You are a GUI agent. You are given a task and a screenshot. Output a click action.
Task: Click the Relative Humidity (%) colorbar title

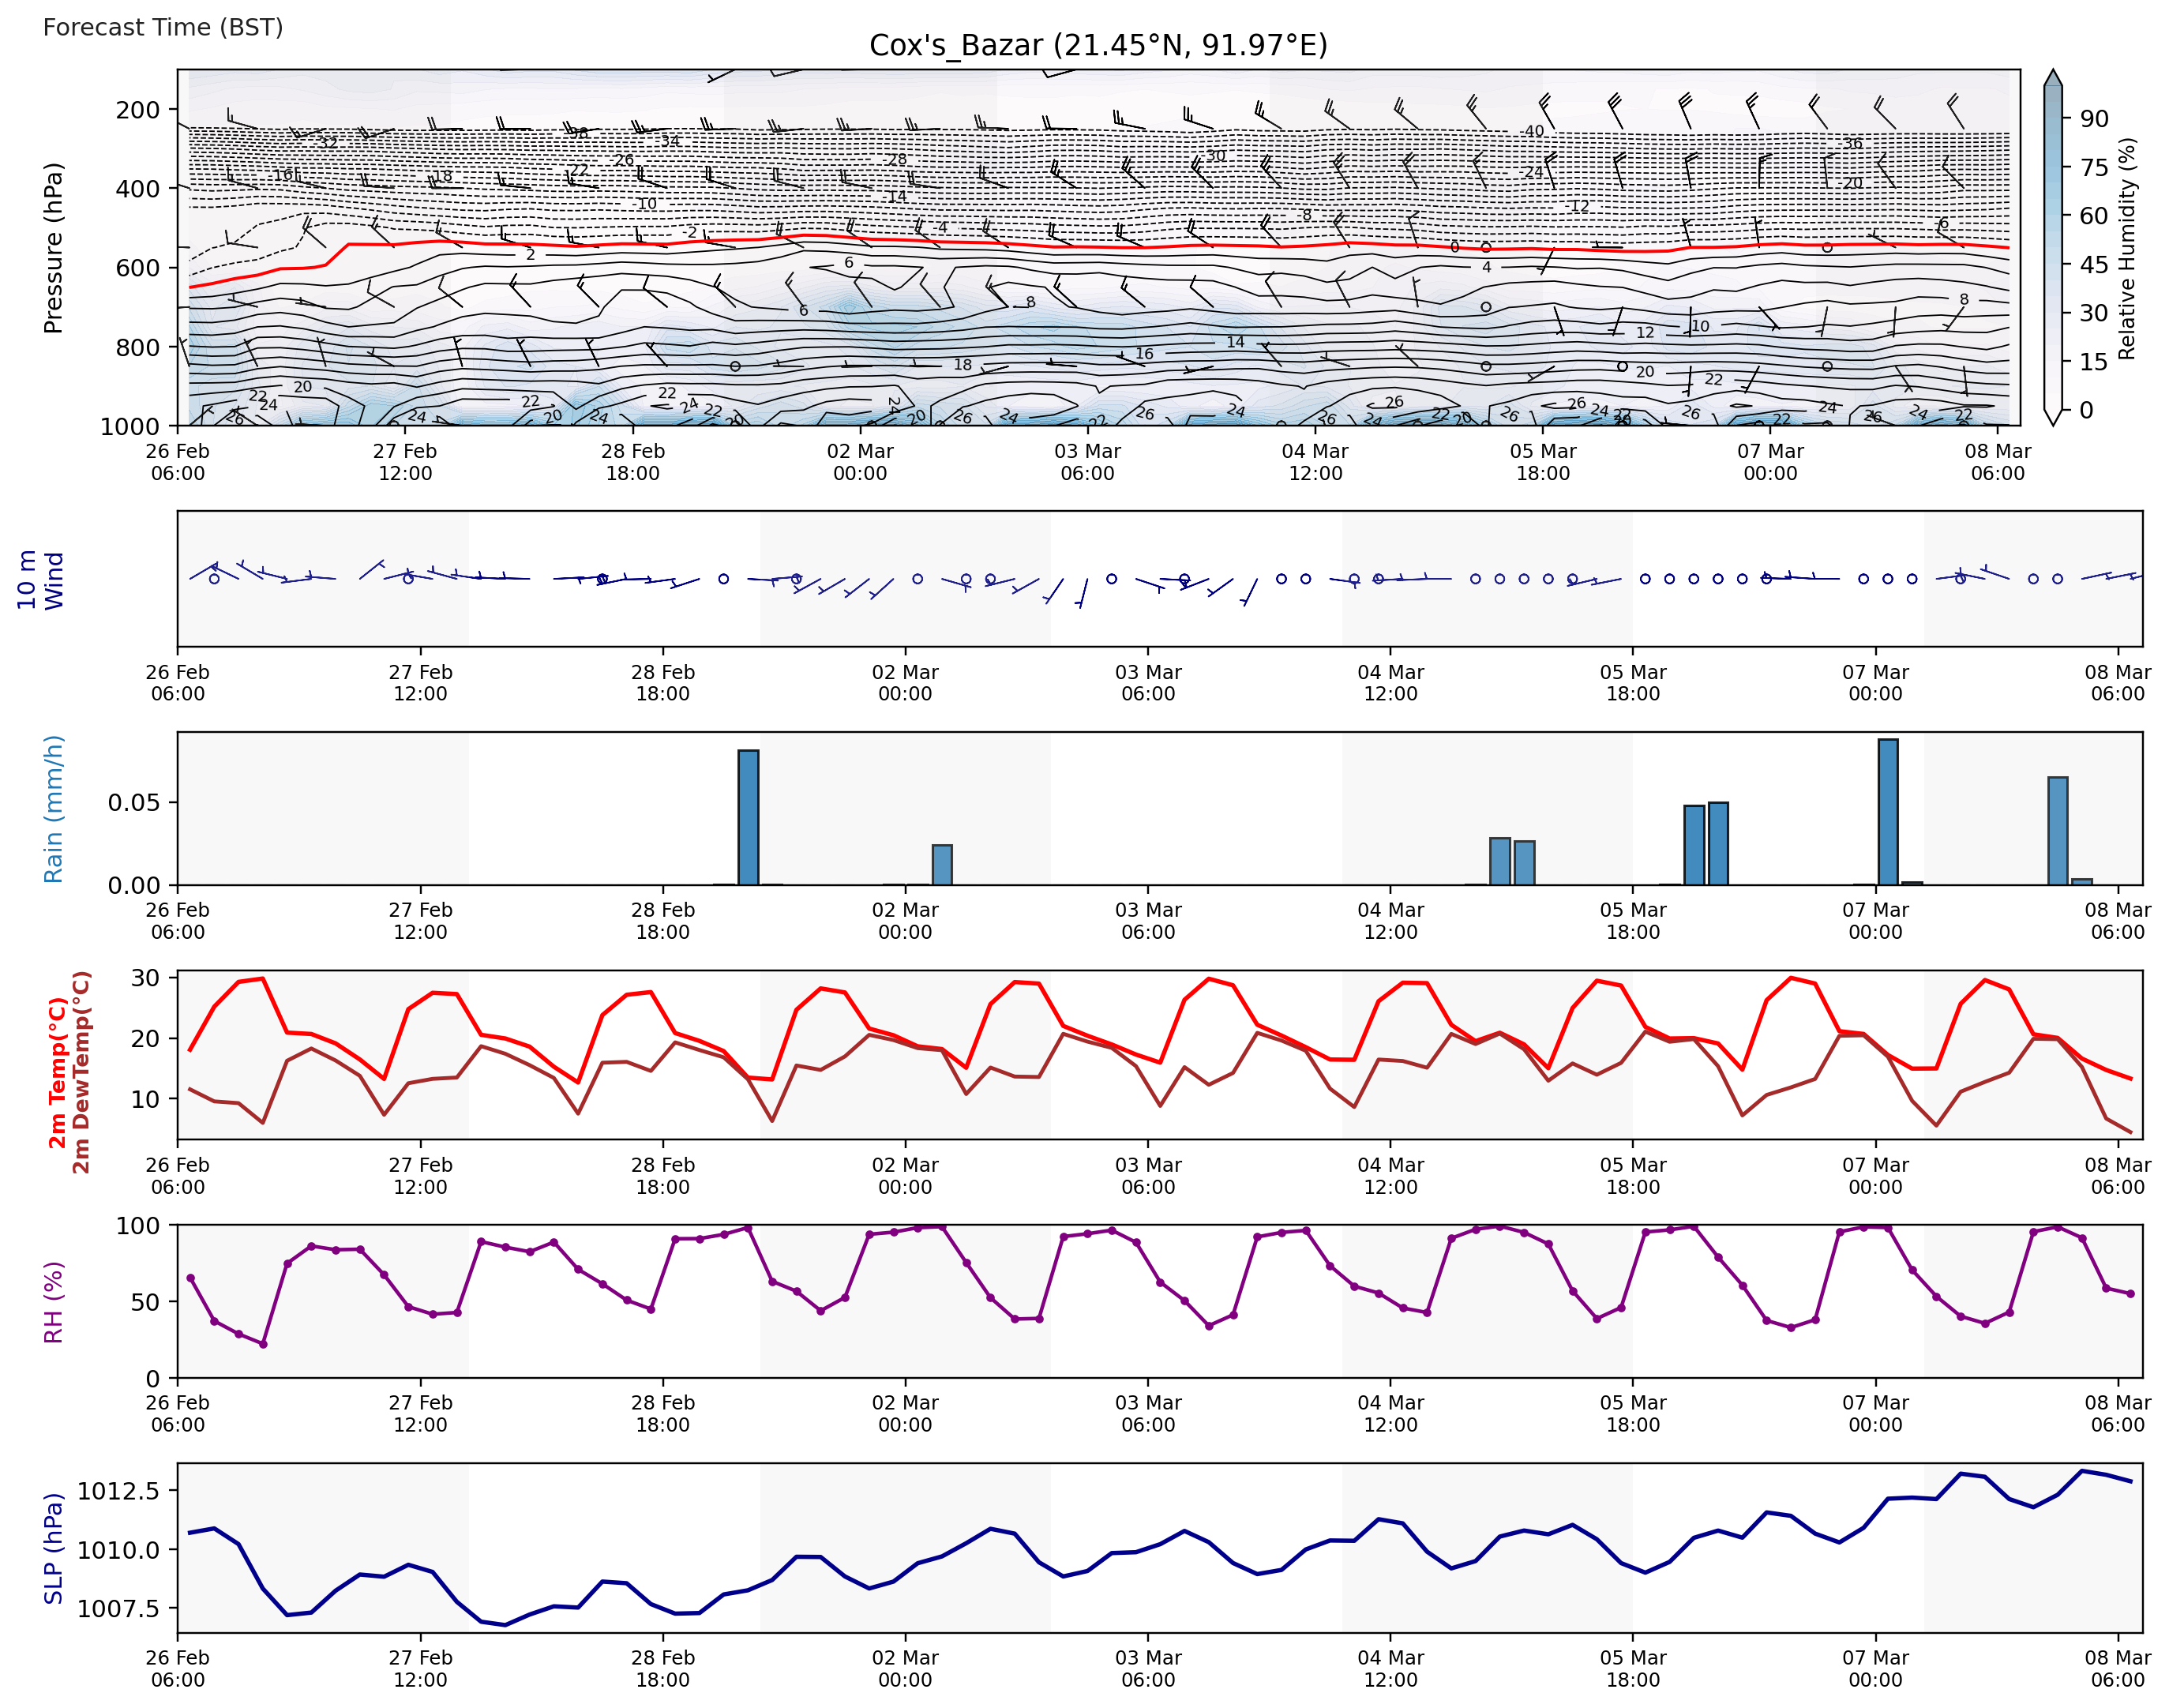(x=2127, y=248)
